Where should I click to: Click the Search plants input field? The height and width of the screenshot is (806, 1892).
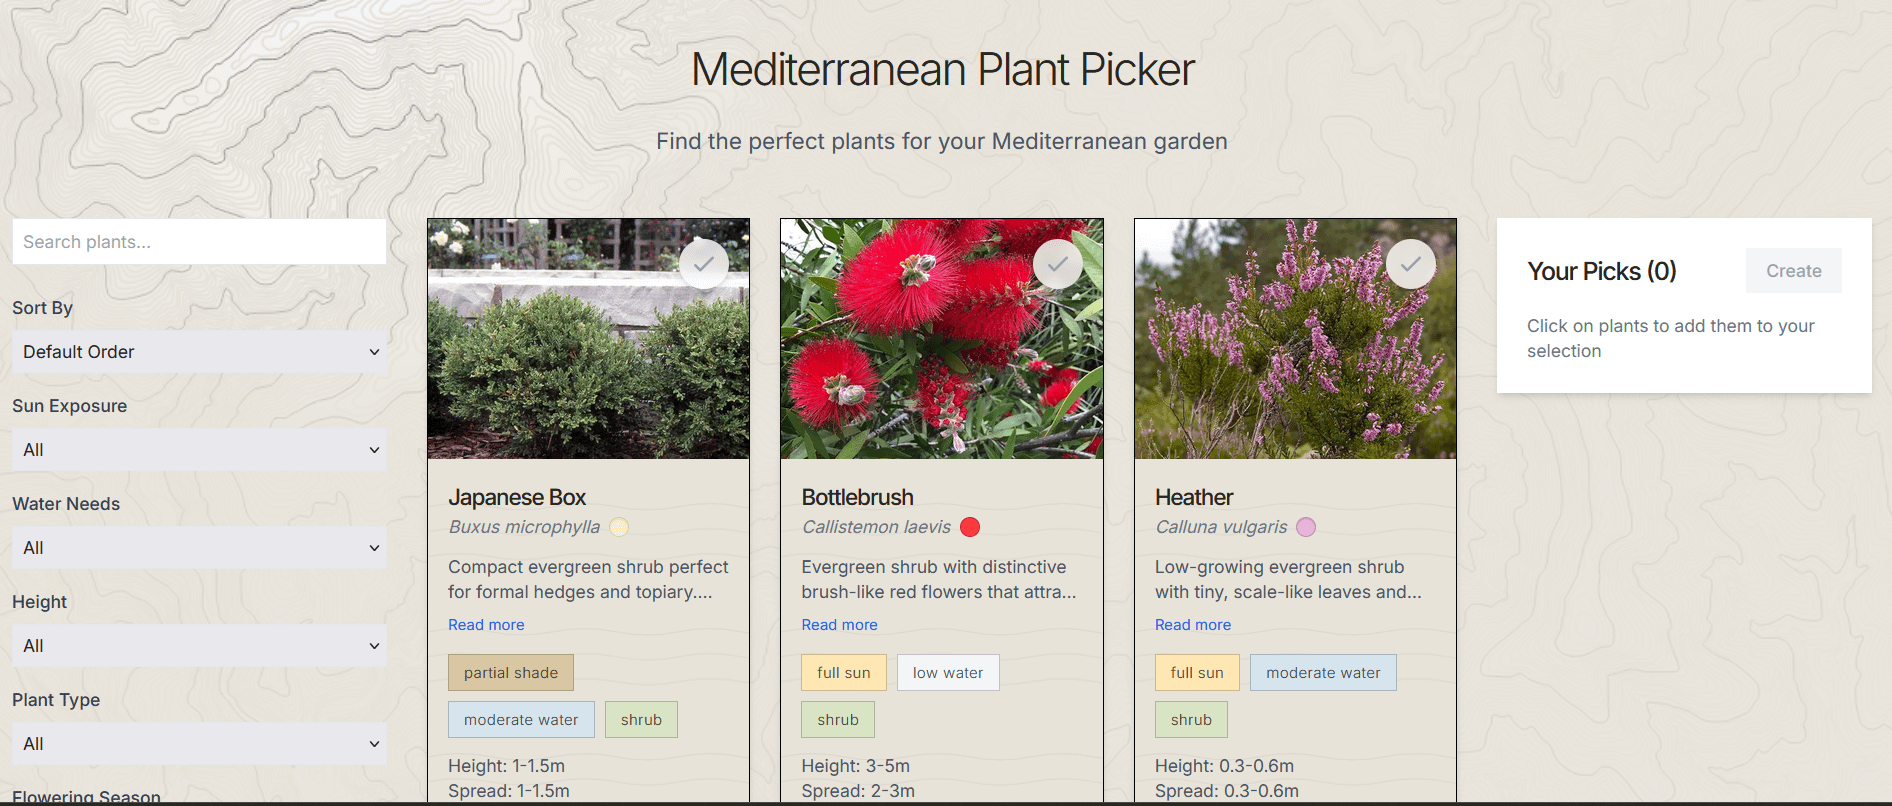tap(199, 242)
